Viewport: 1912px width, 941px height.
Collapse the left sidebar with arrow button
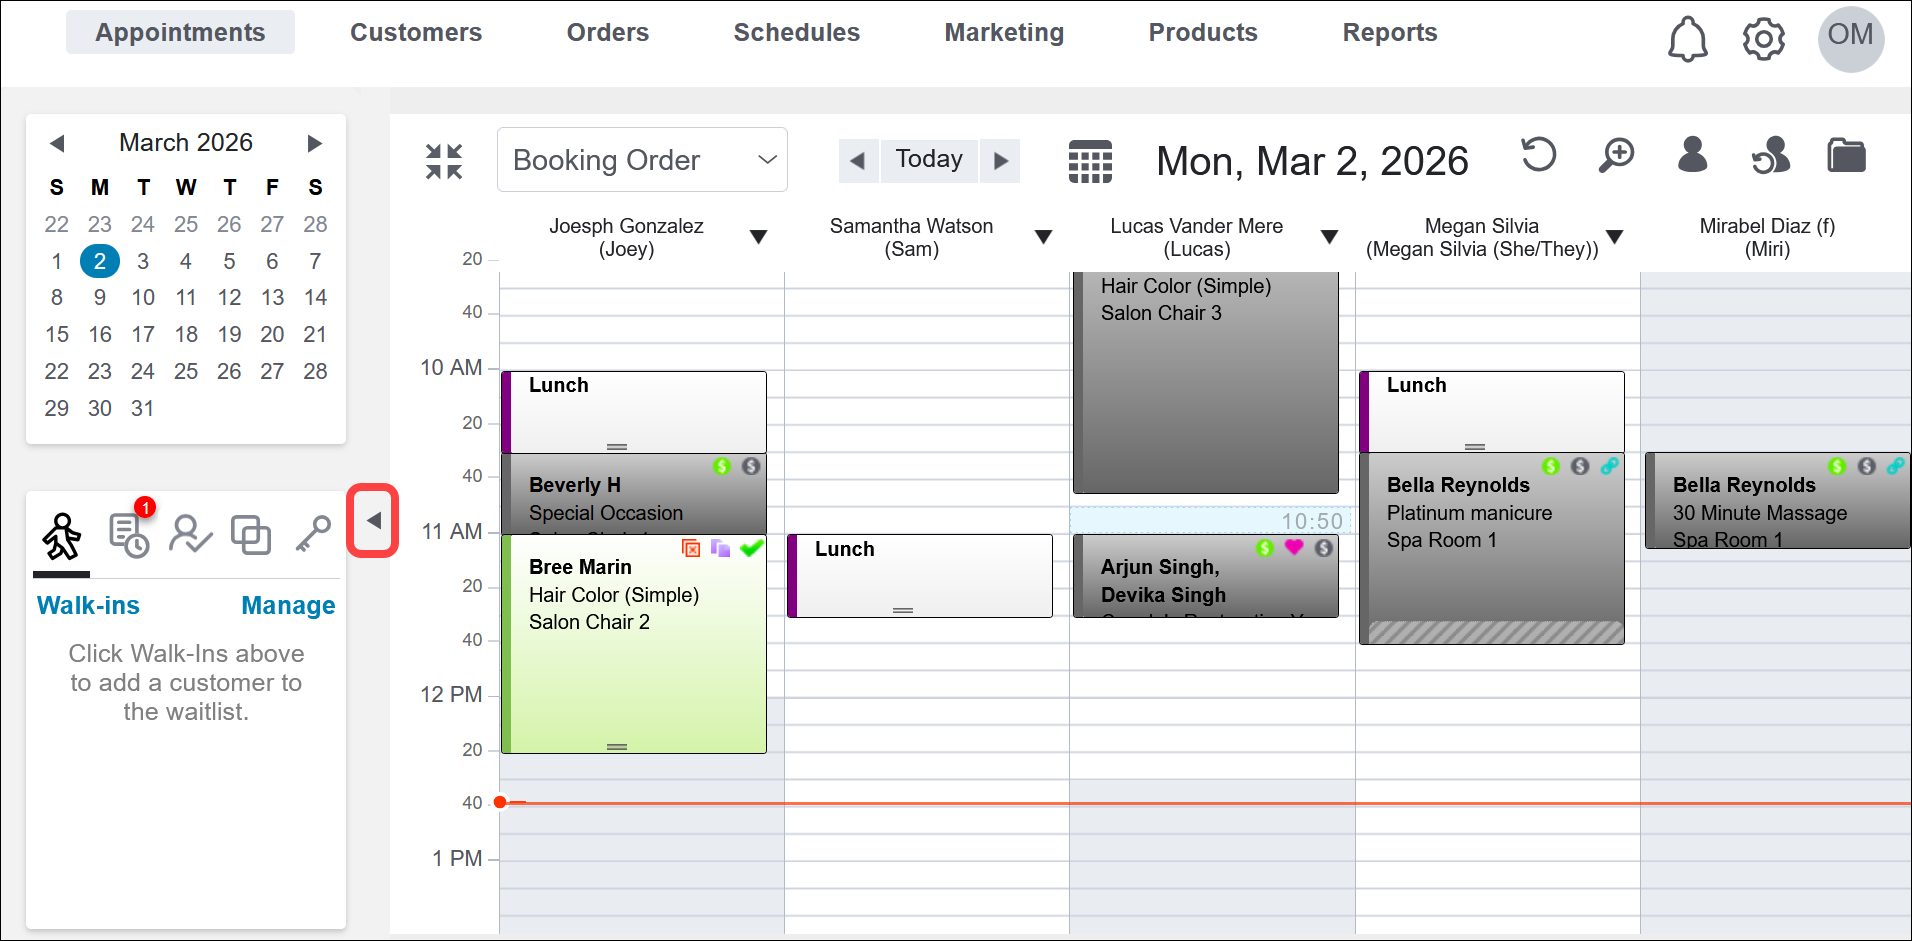point(373,520)
